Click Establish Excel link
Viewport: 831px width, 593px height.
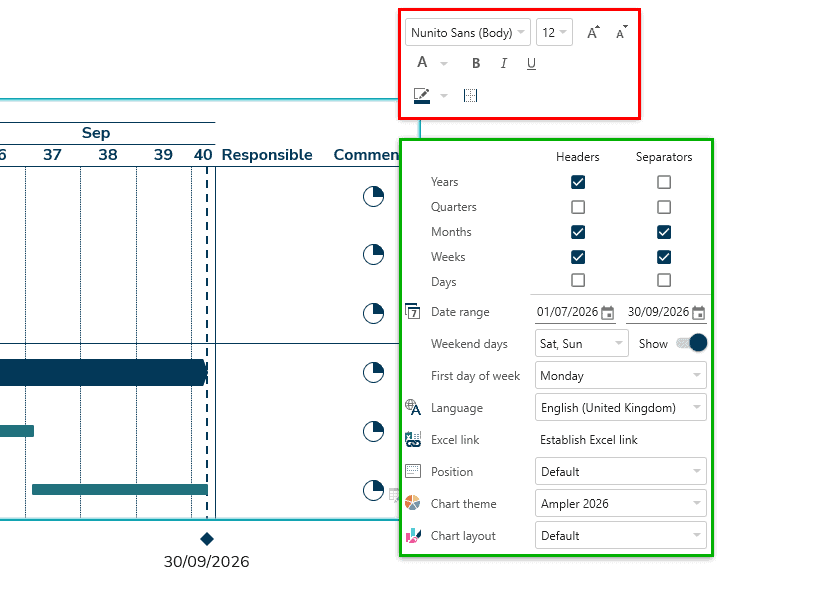[x=589, y=439]
